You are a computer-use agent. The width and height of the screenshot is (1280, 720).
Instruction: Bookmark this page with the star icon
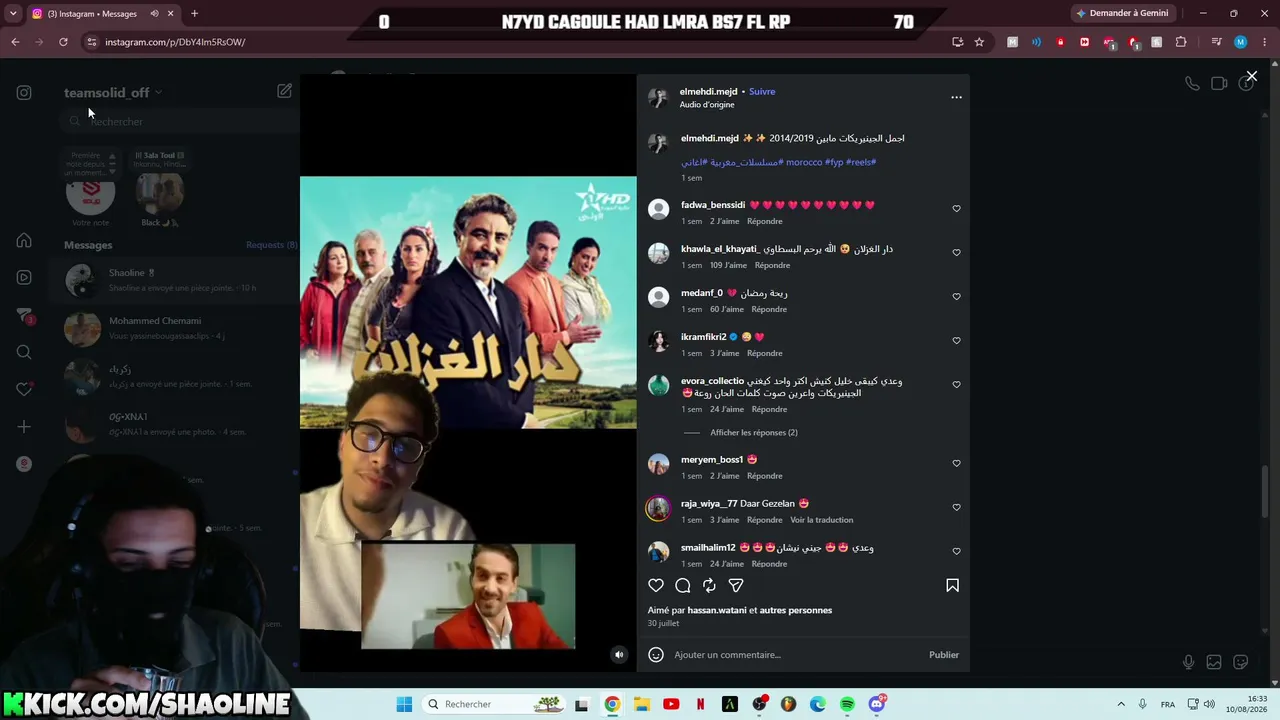[979, 42]
